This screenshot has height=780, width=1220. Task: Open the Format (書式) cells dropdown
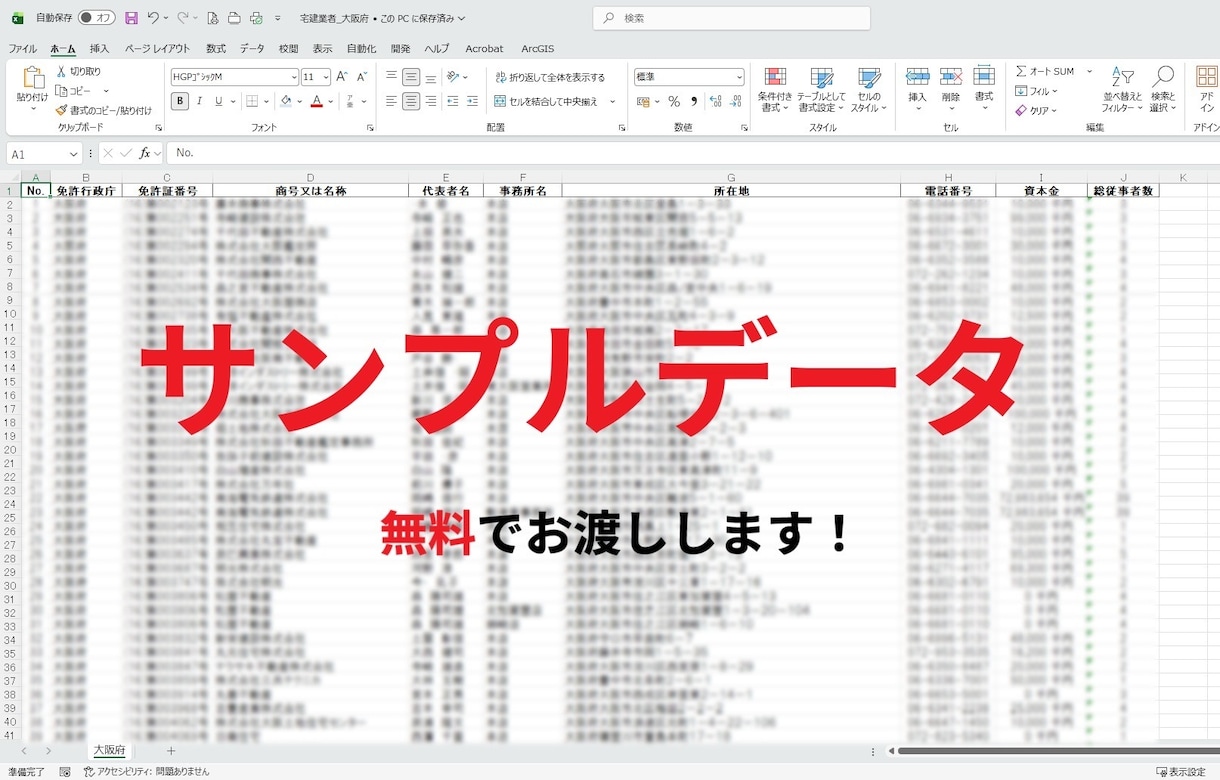coord(984,89)
